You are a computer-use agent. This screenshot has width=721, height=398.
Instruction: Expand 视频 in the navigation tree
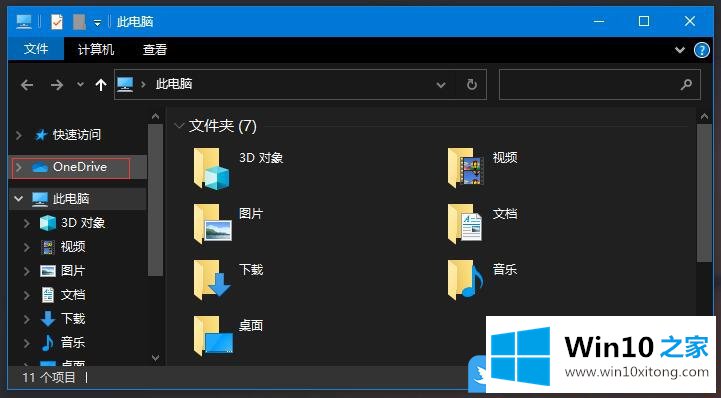[27, 247]
